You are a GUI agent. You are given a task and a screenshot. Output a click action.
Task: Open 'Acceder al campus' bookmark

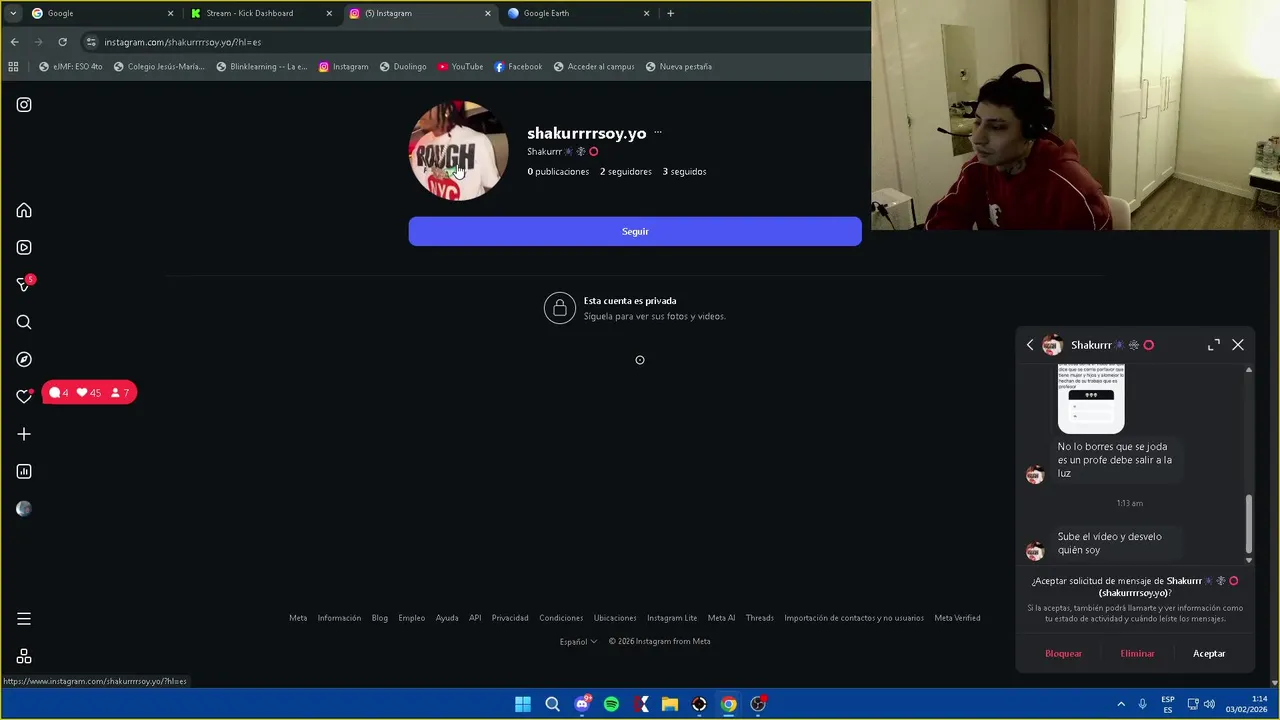[x=593, y=67]
